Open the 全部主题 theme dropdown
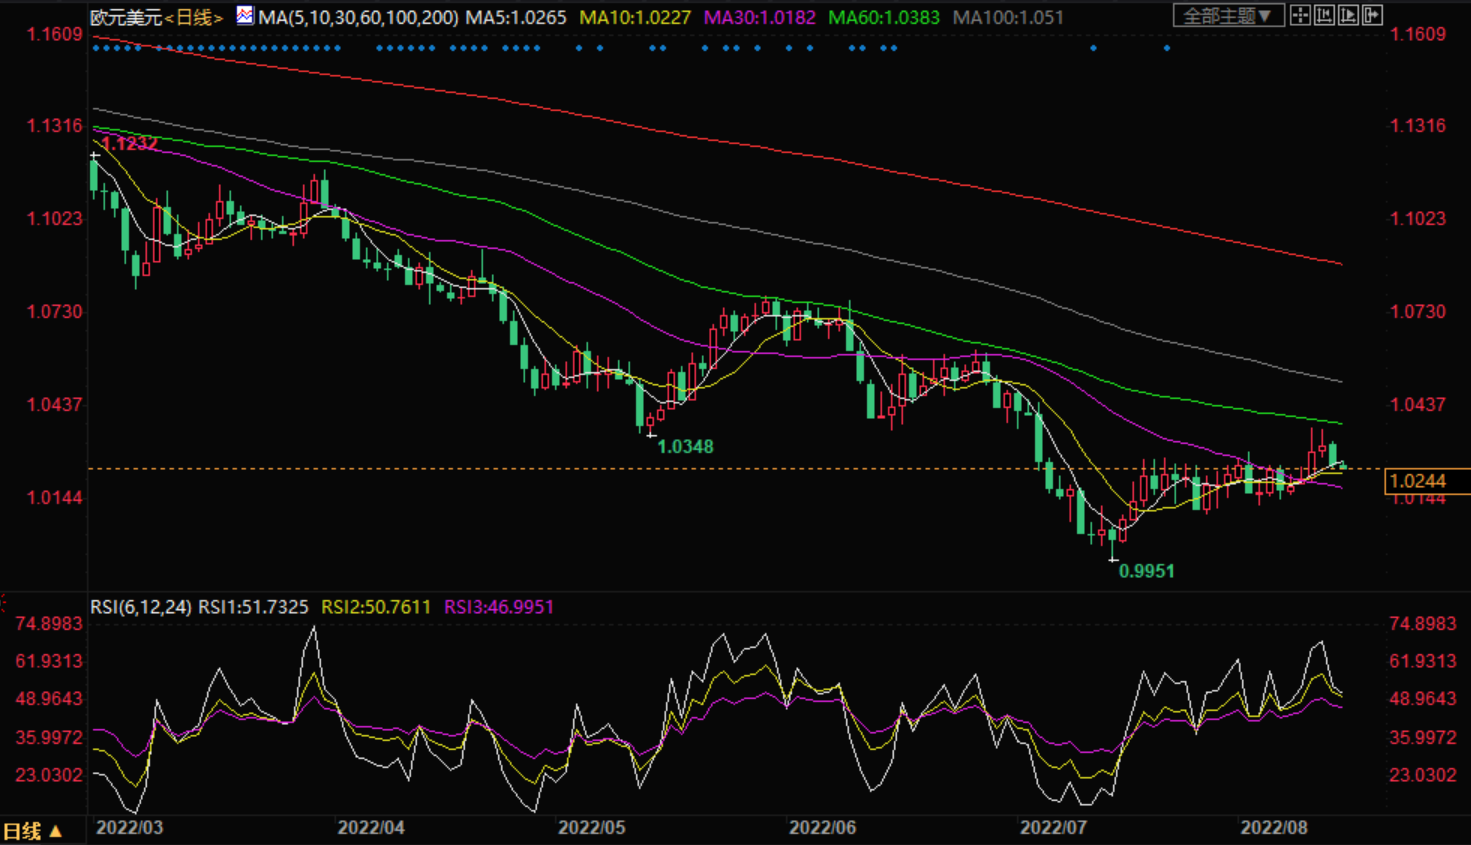Screen dimensions: 1471x845 1227,16
